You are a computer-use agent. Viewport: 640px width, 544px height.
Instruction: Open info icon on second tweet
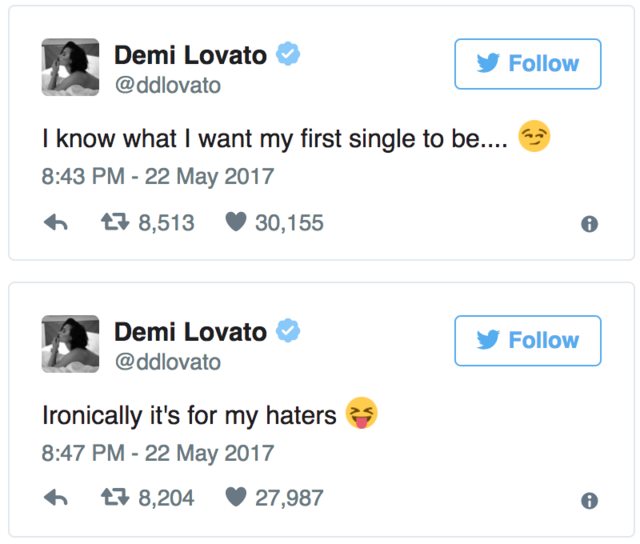click(590, 499)
